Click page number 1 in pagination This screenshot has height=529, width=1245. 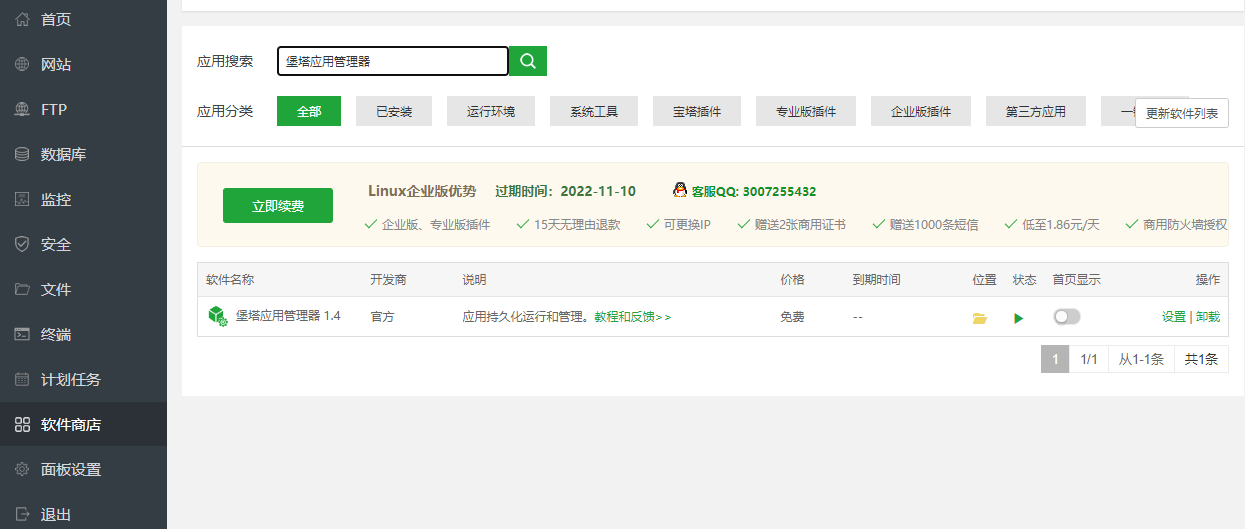[1055, 359]
